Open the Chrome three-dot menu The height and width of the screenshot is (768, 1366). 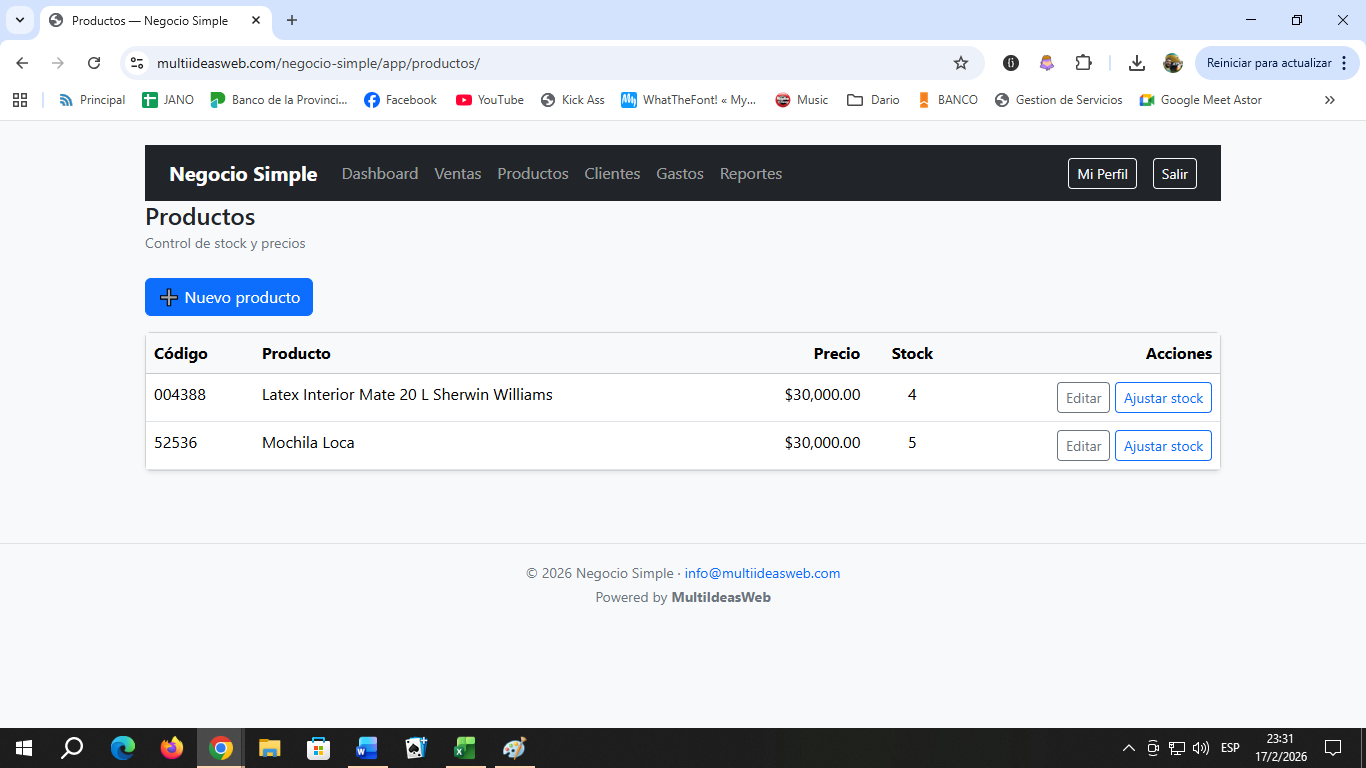(x=1345, y=62)
